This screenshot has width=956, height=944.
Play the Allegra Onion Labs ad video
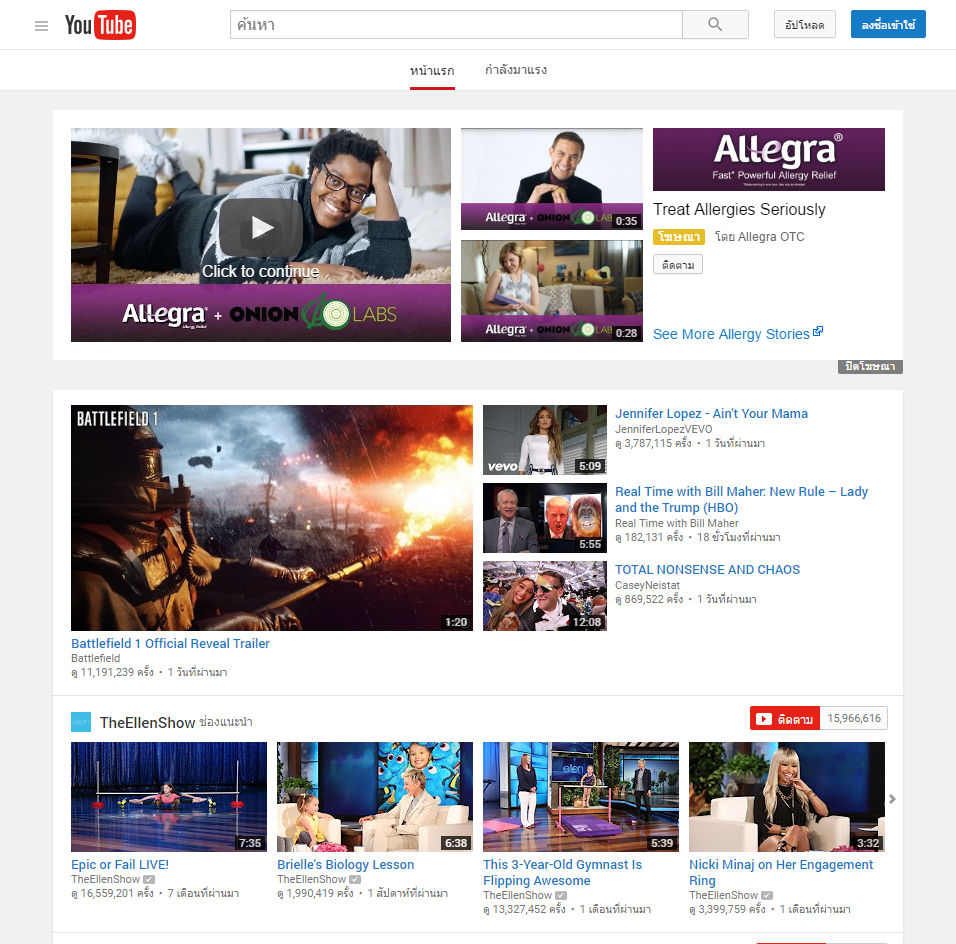coord(261,228)
